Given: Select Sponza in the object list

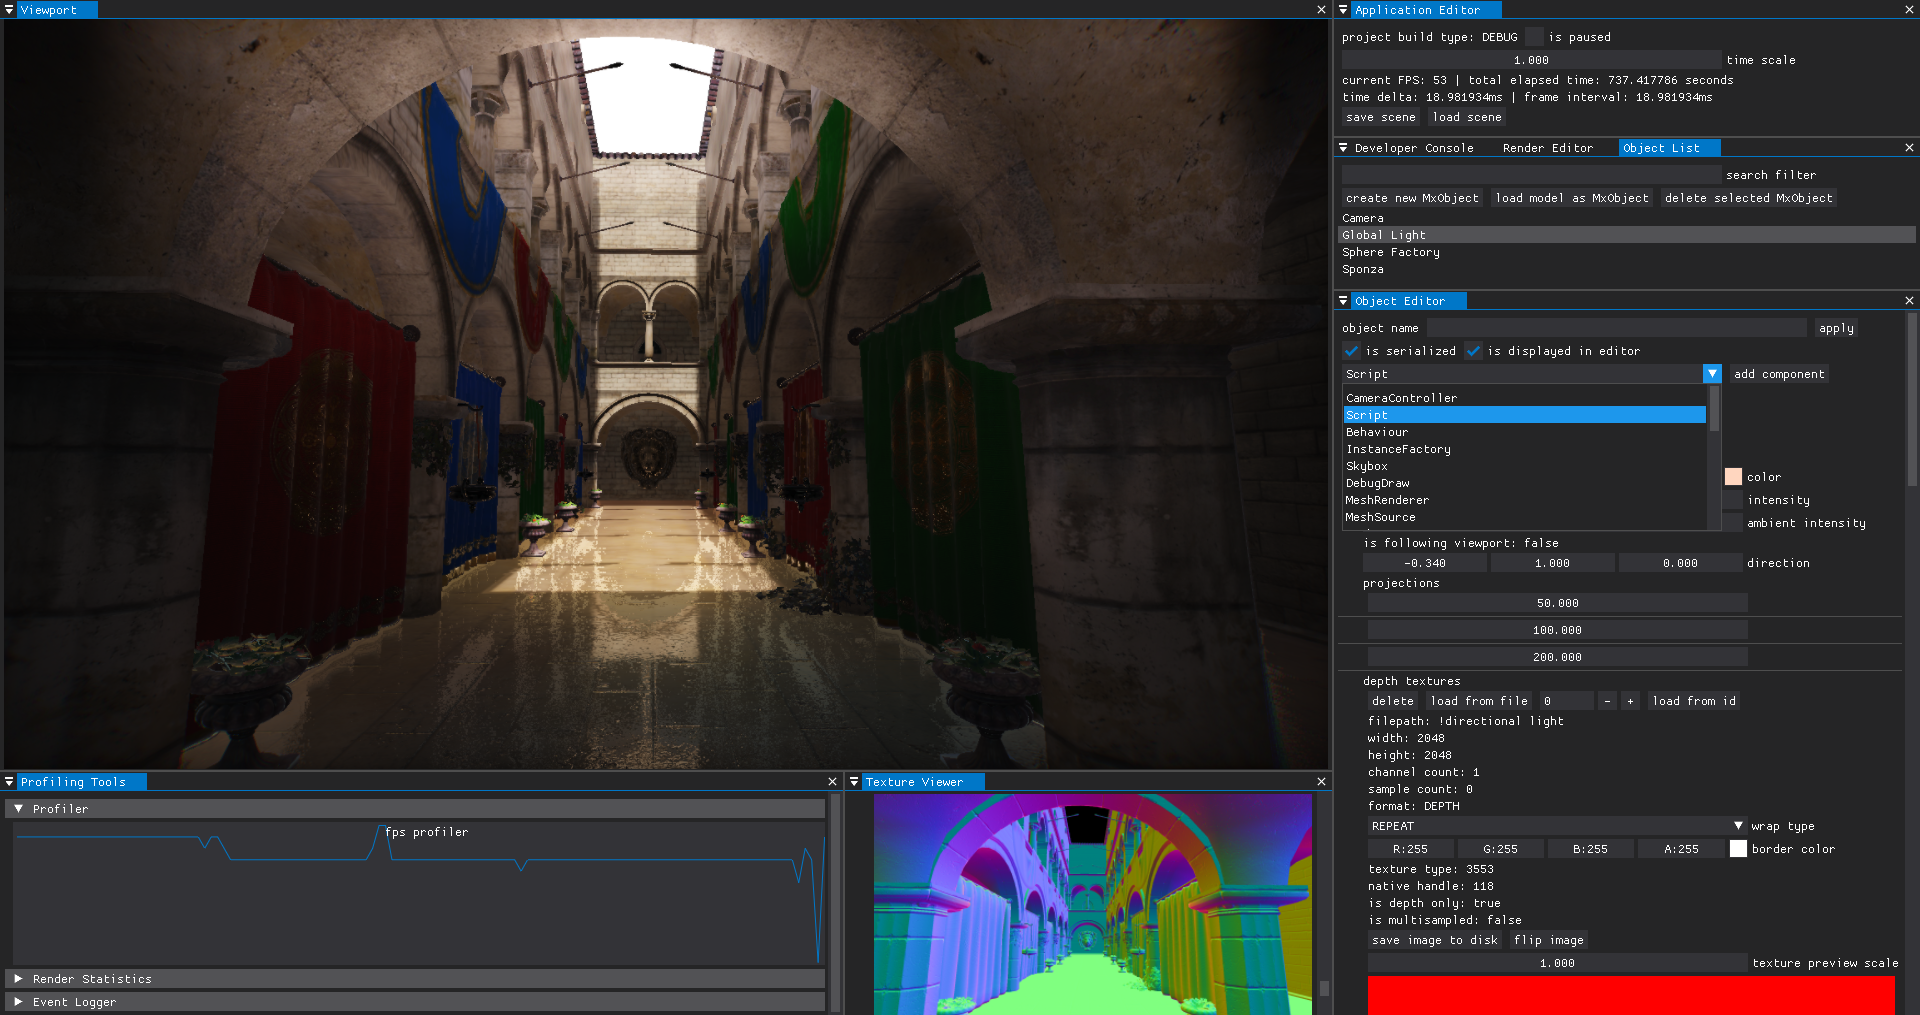Looking at the screenshot, I should tap(1626, 269).
